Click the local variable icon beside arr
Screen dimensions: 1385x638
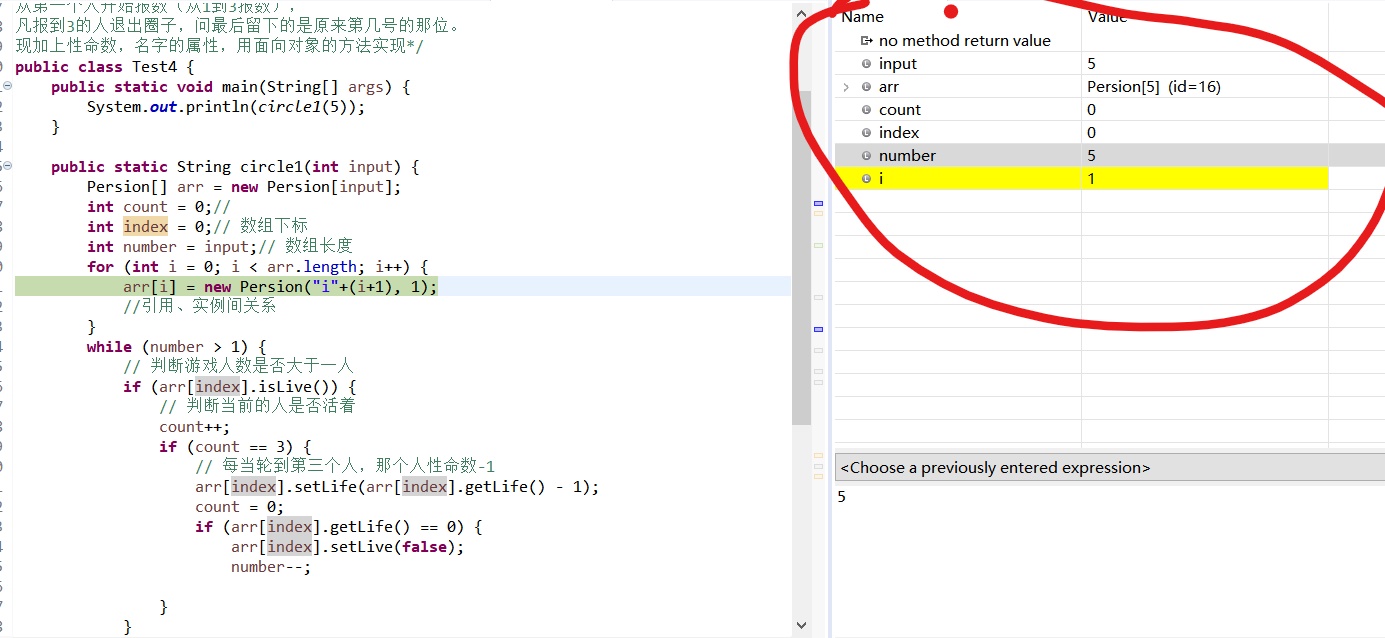(866, 87)
